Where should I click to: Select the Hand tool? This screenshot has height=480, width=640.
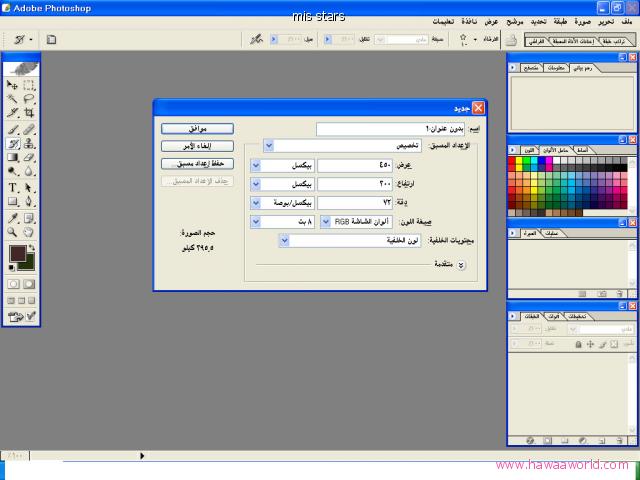point(29,231)
